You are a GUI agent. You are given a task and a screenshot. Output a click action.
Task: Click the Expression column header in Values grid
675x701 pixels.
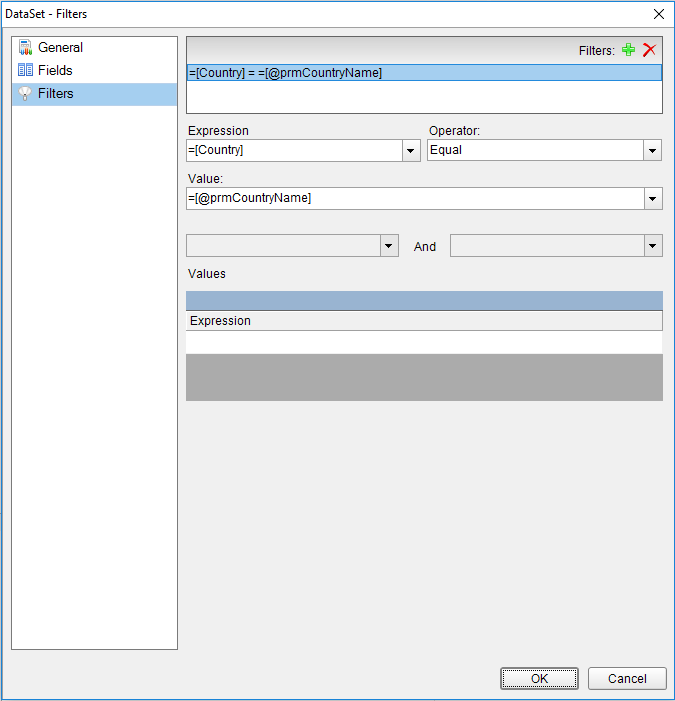click(424, 321)
